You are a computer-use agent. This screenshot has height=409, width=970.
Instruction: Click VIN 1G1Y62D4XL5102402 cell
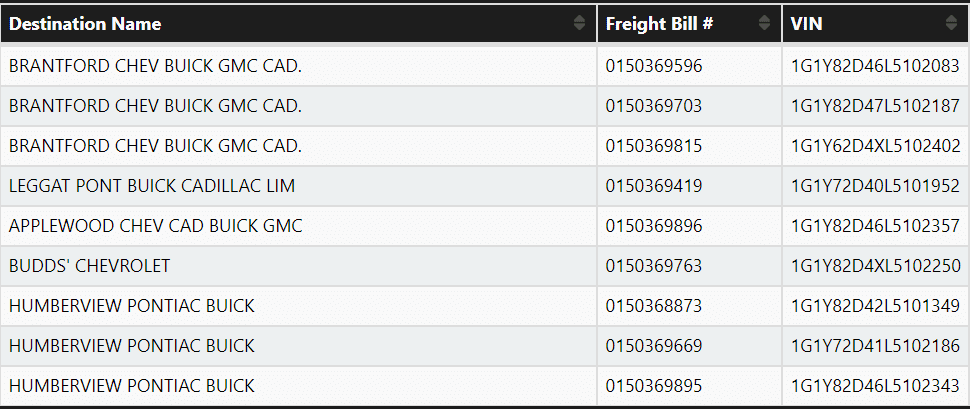point(875,146)
